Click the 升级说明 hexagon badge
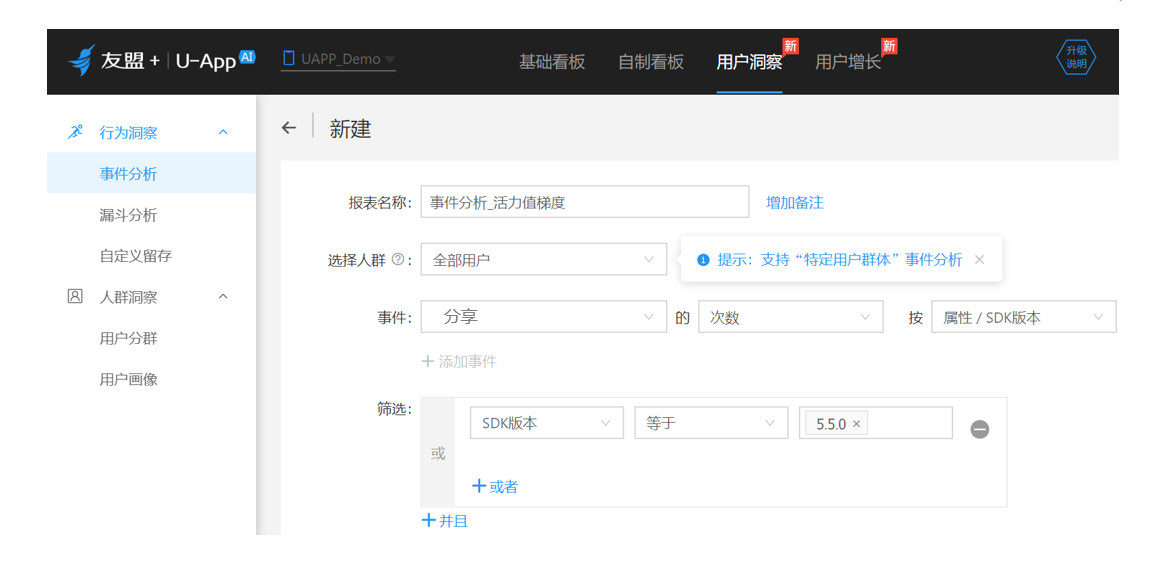 (1076, 58)
